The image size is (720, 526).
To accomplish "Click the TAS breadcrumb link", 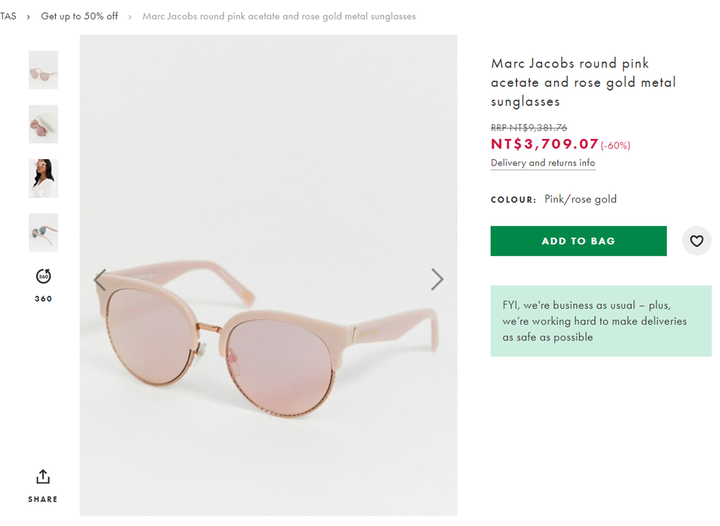I will tap(8, 16).
